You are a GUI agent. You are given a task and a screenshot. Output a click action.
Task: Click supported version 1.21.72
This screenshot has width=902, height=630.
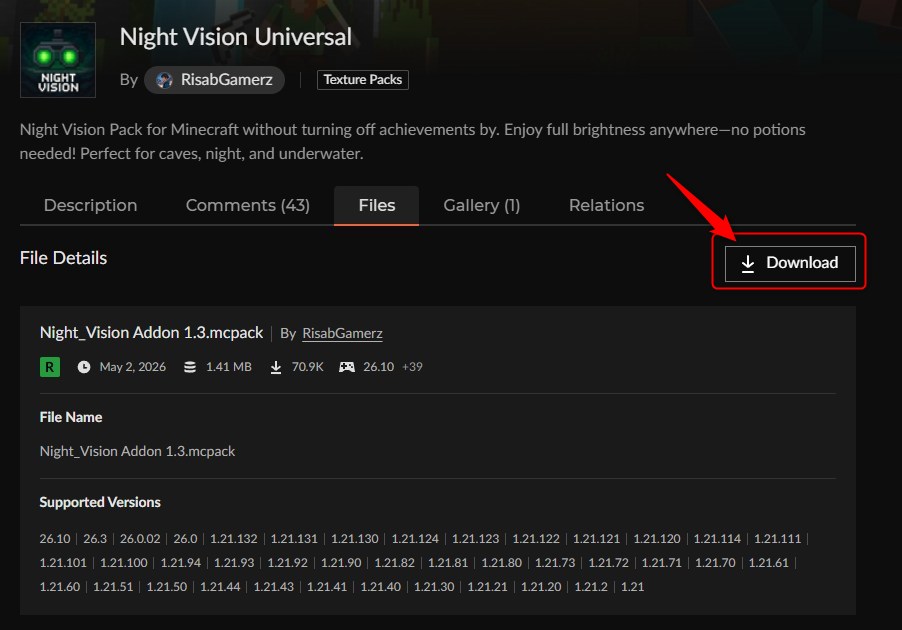coord(608,563)
